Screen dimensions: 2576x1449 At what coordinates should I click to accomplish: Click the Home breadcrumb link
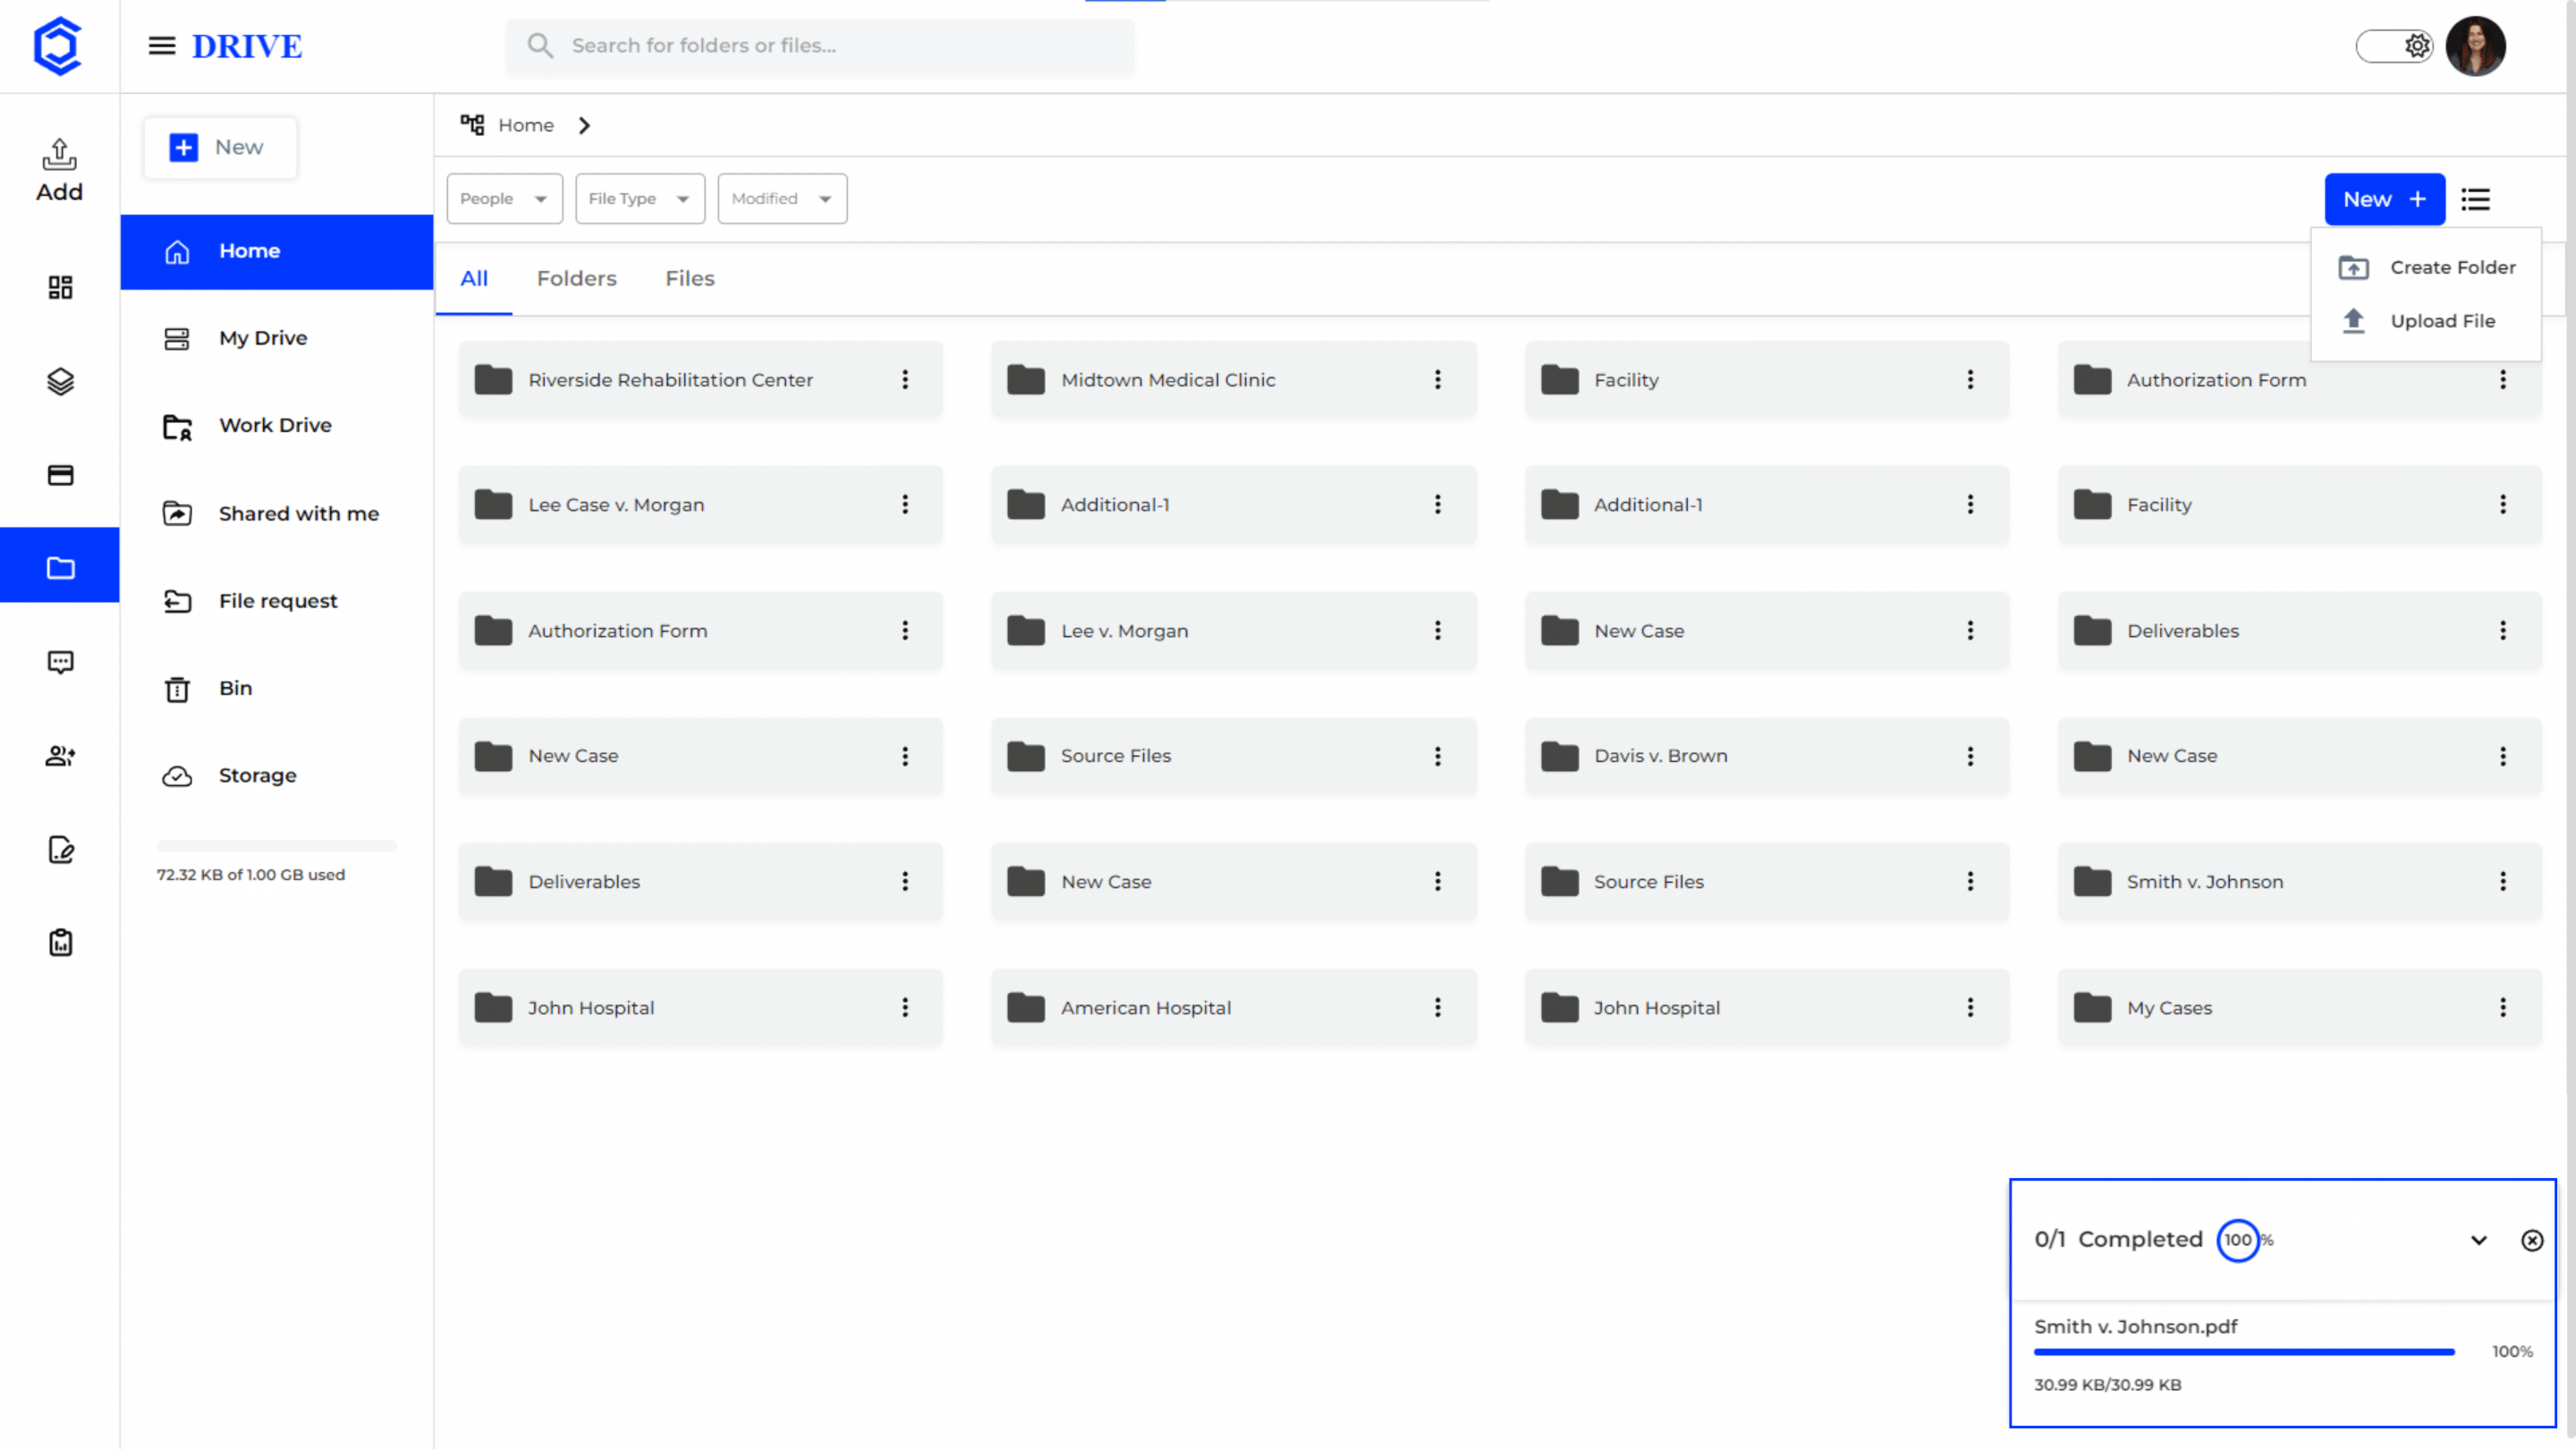click(x=526, y=125)
